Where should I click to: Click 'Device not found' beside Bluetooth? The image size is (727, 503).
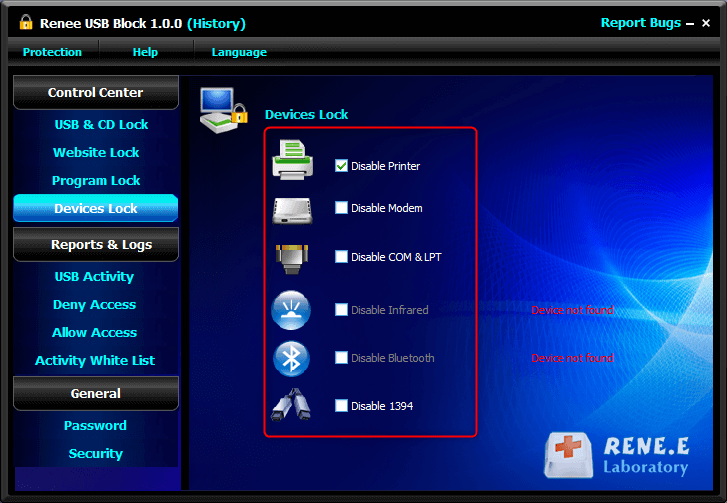tap(572, 358)
